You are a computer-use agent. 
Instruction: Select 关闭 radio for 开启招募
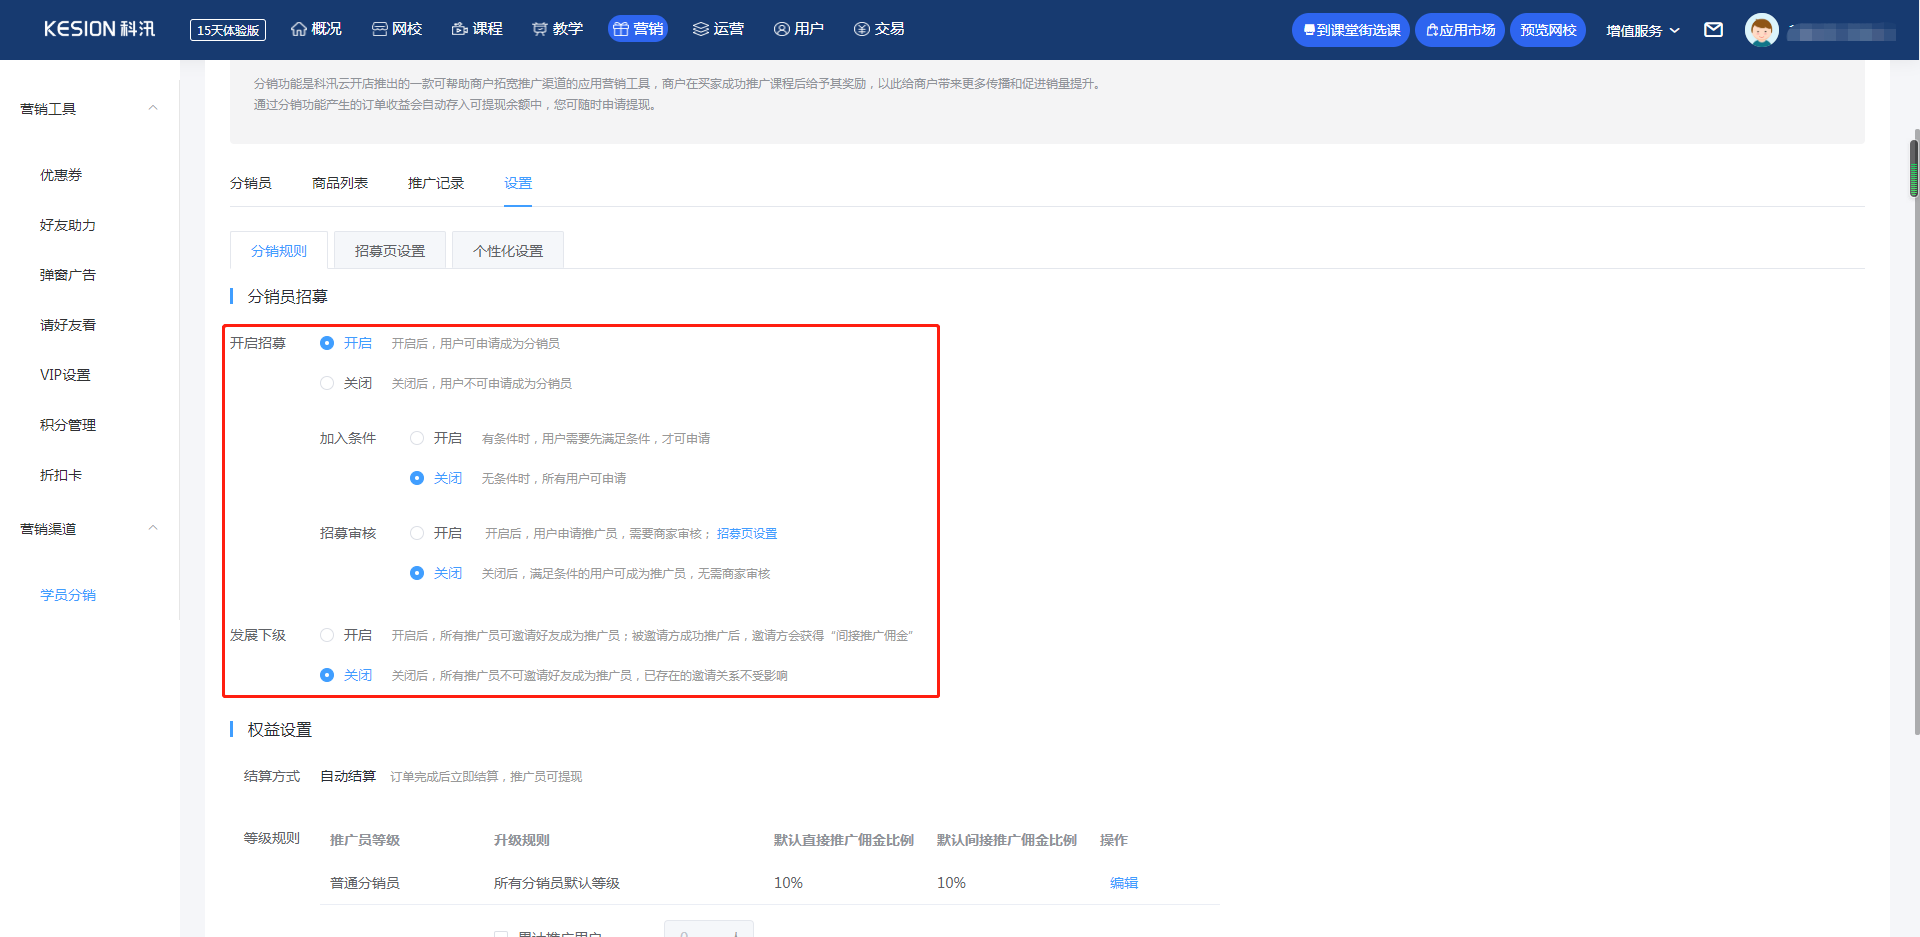(327, 383)
